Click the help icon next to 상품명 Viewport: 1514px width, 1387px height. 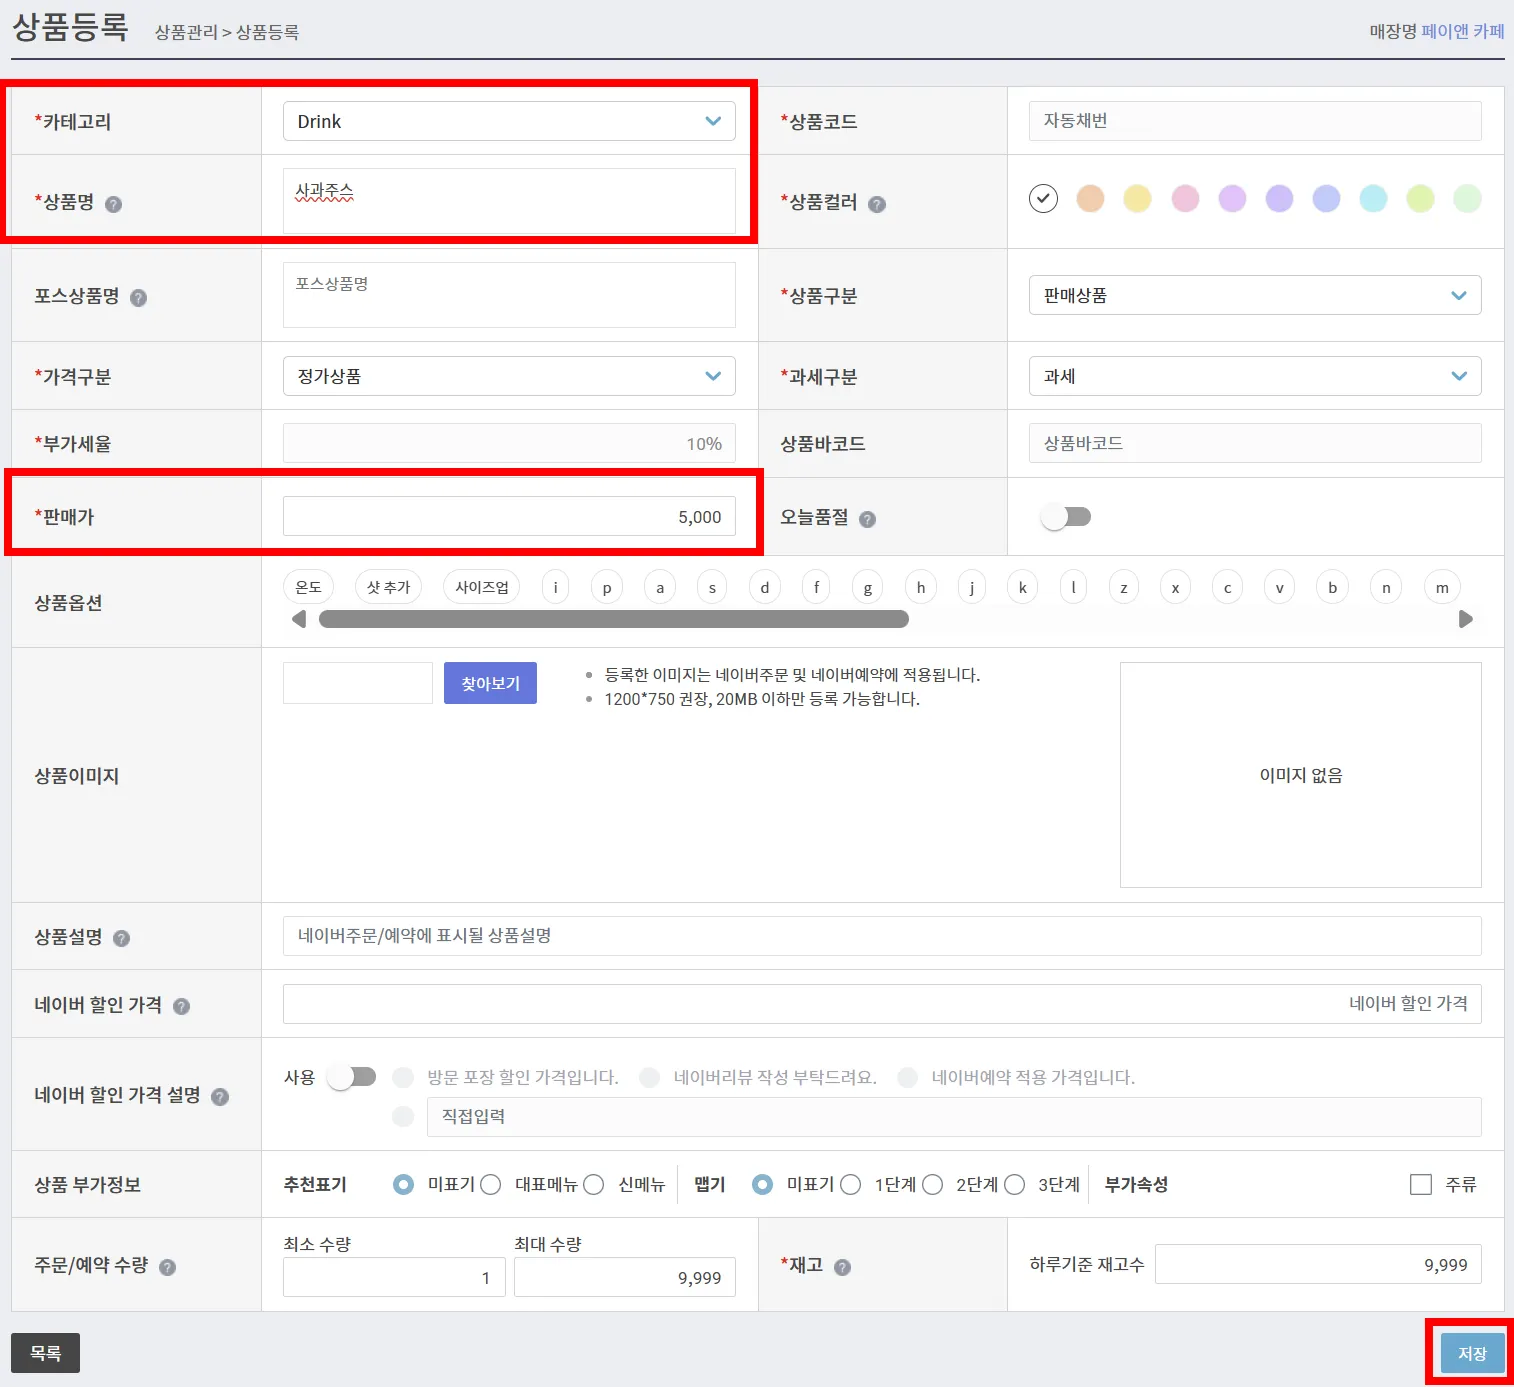113,204
